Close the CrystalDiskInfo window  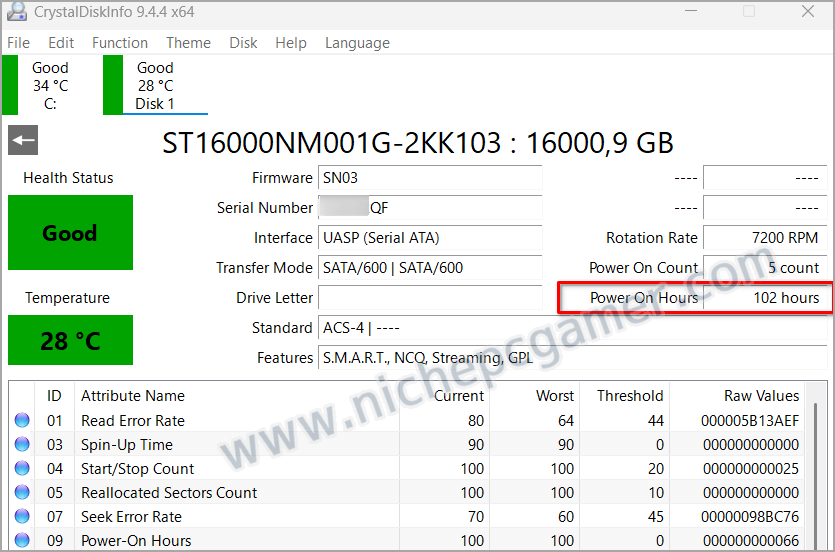[x=808, y=11]
